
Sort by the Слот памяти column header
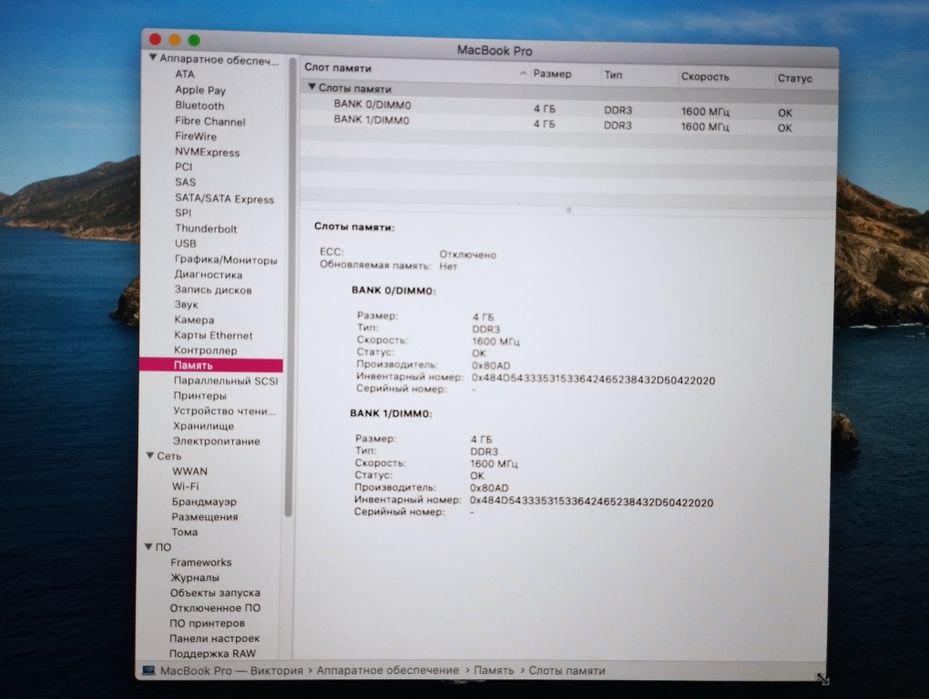[338, 68]
